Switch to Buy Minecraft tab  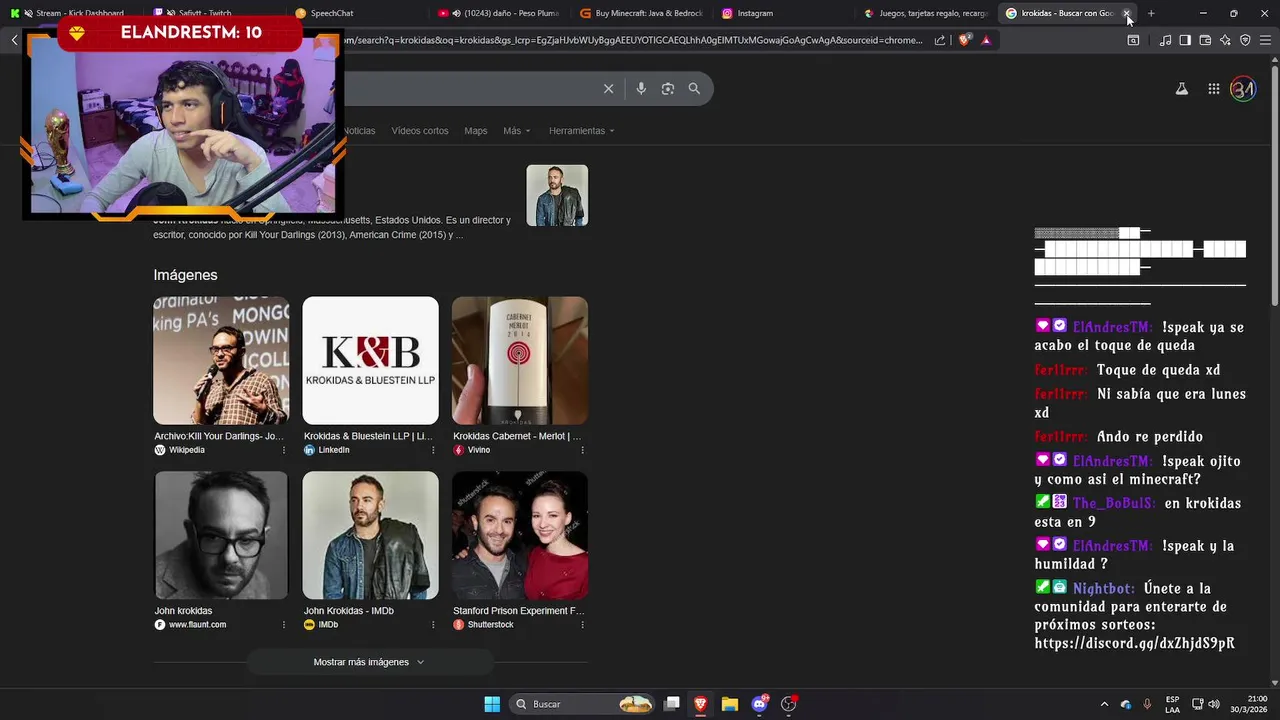pos(640,13)
